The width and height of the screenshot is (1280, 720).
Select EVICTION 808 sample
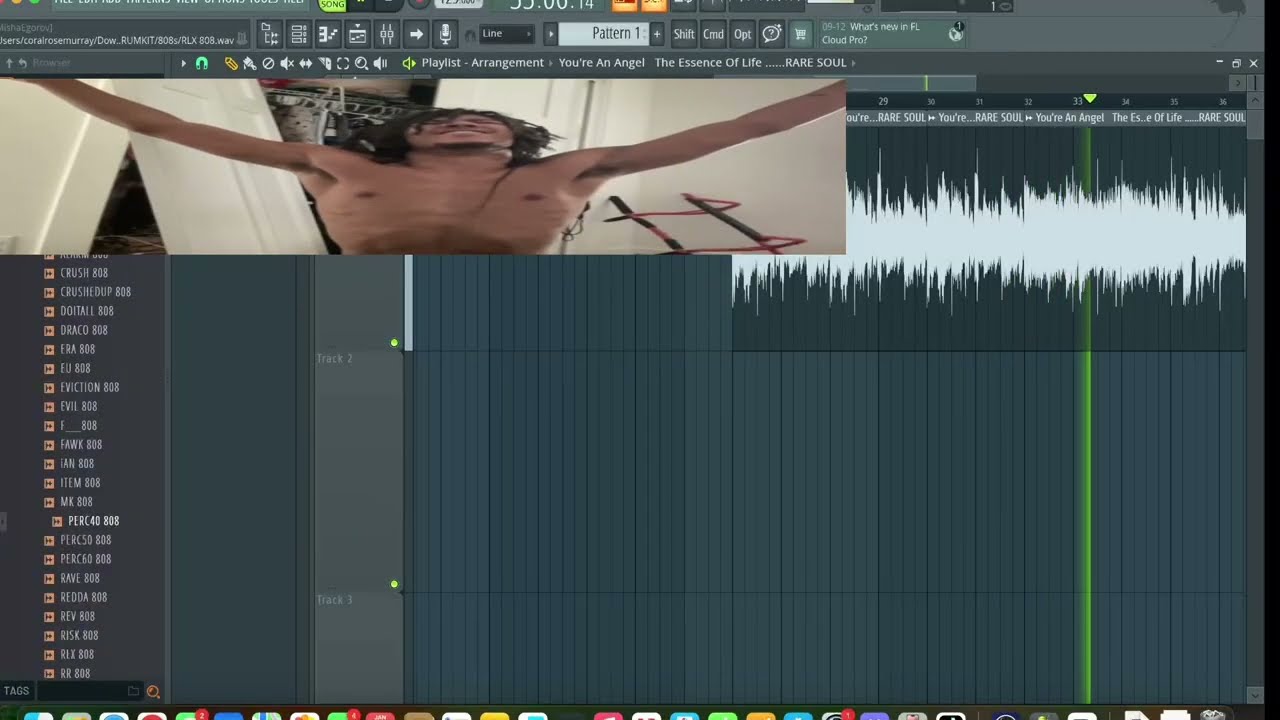tap(89, 387)
